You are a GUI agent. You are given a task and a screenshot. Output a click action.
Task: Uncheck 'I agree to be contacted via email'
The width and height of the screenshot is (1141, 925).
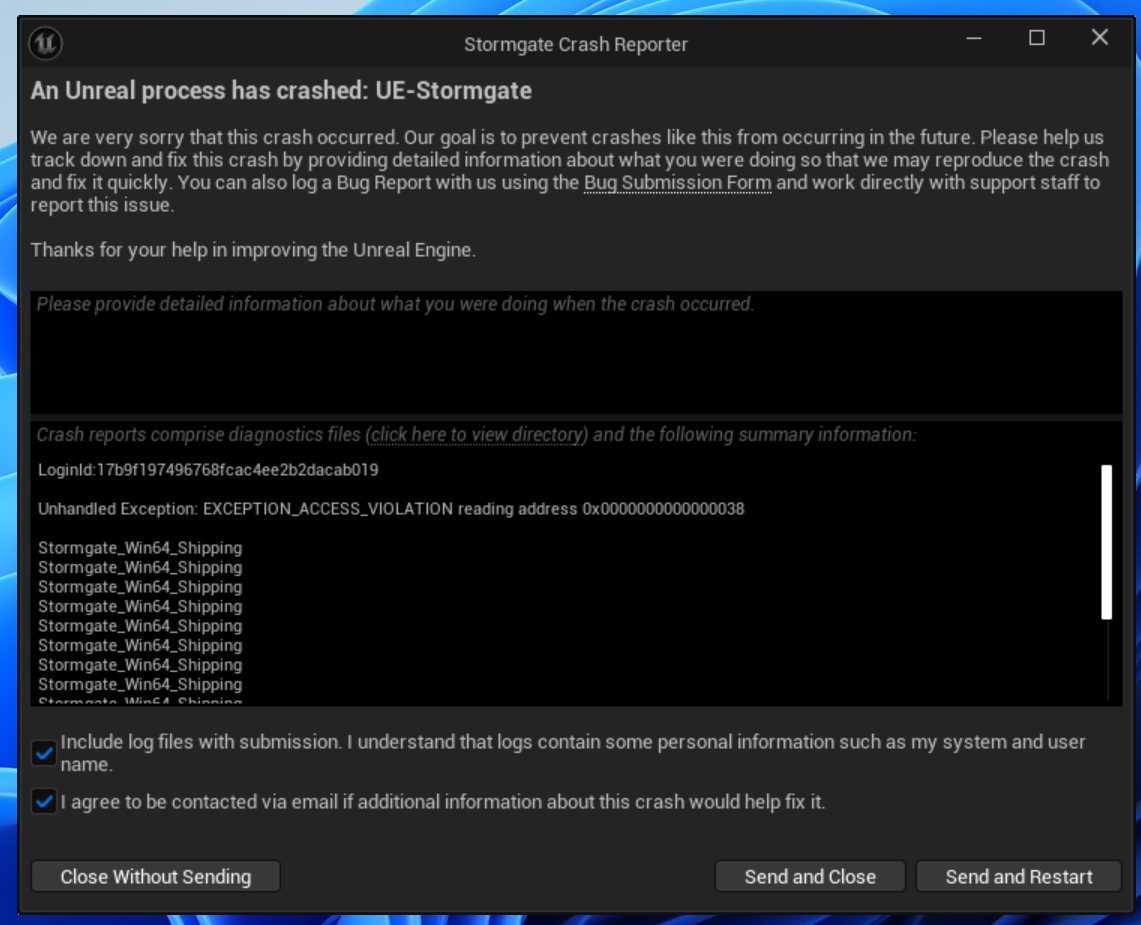click(44, 801)
